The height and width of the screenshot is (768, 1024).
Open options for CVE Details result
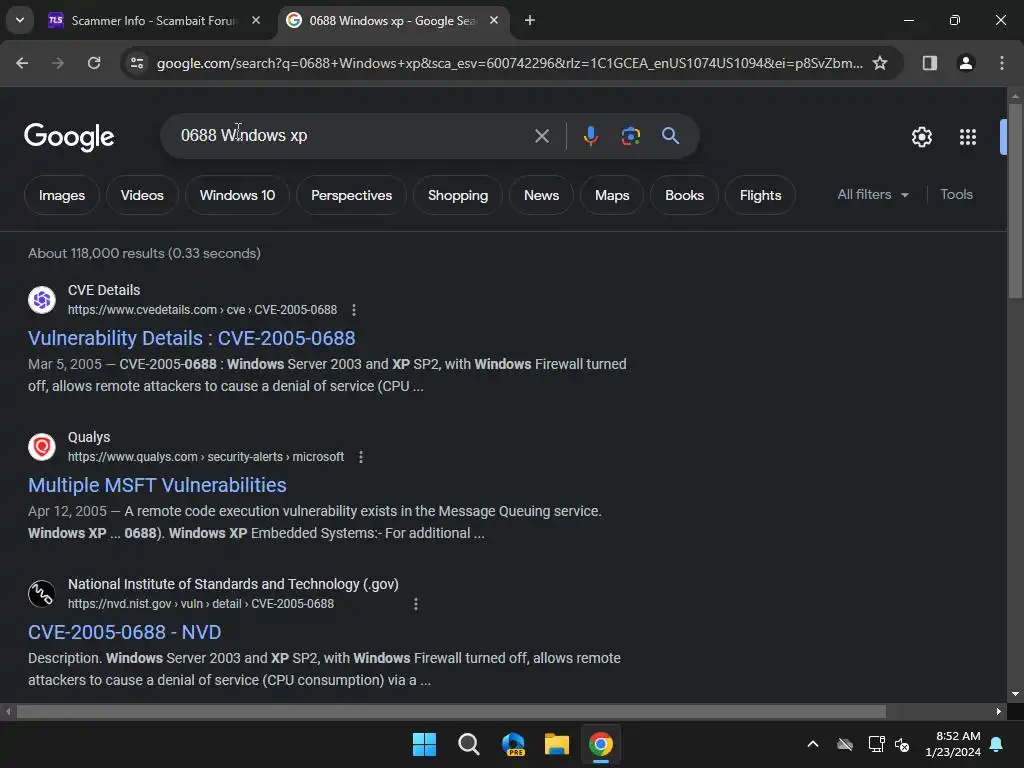pos(354,310)
